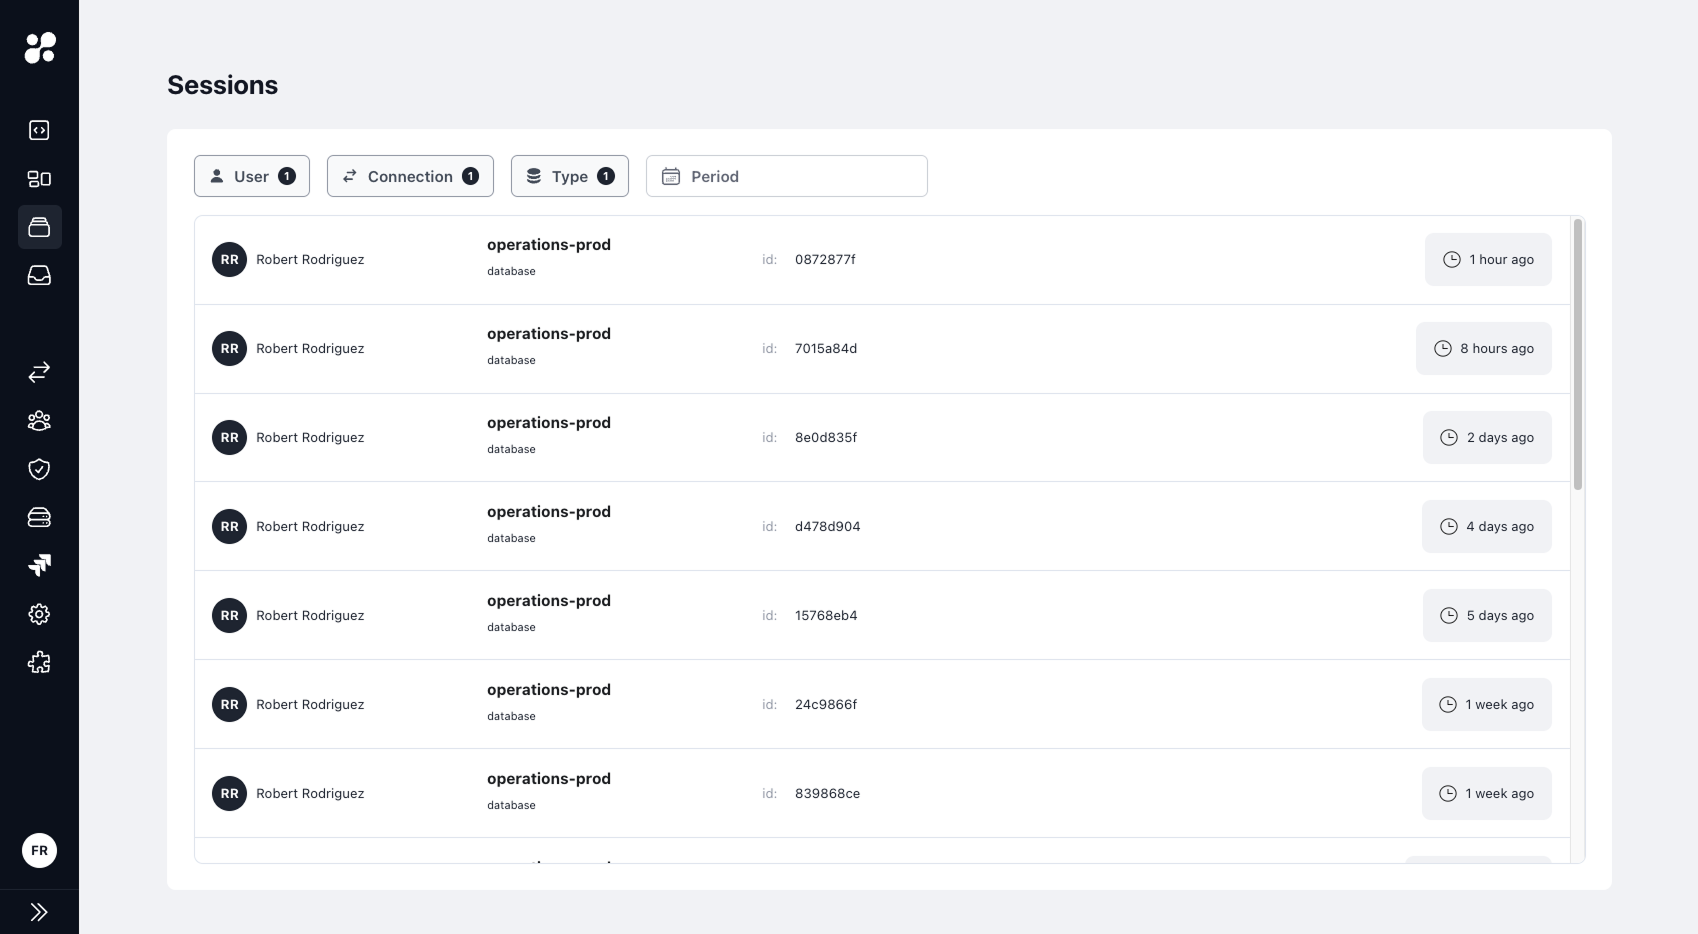Viewport: 1698px width, 934px height.
Task: Select session id d478d904
Action: [x=828, y=527]
